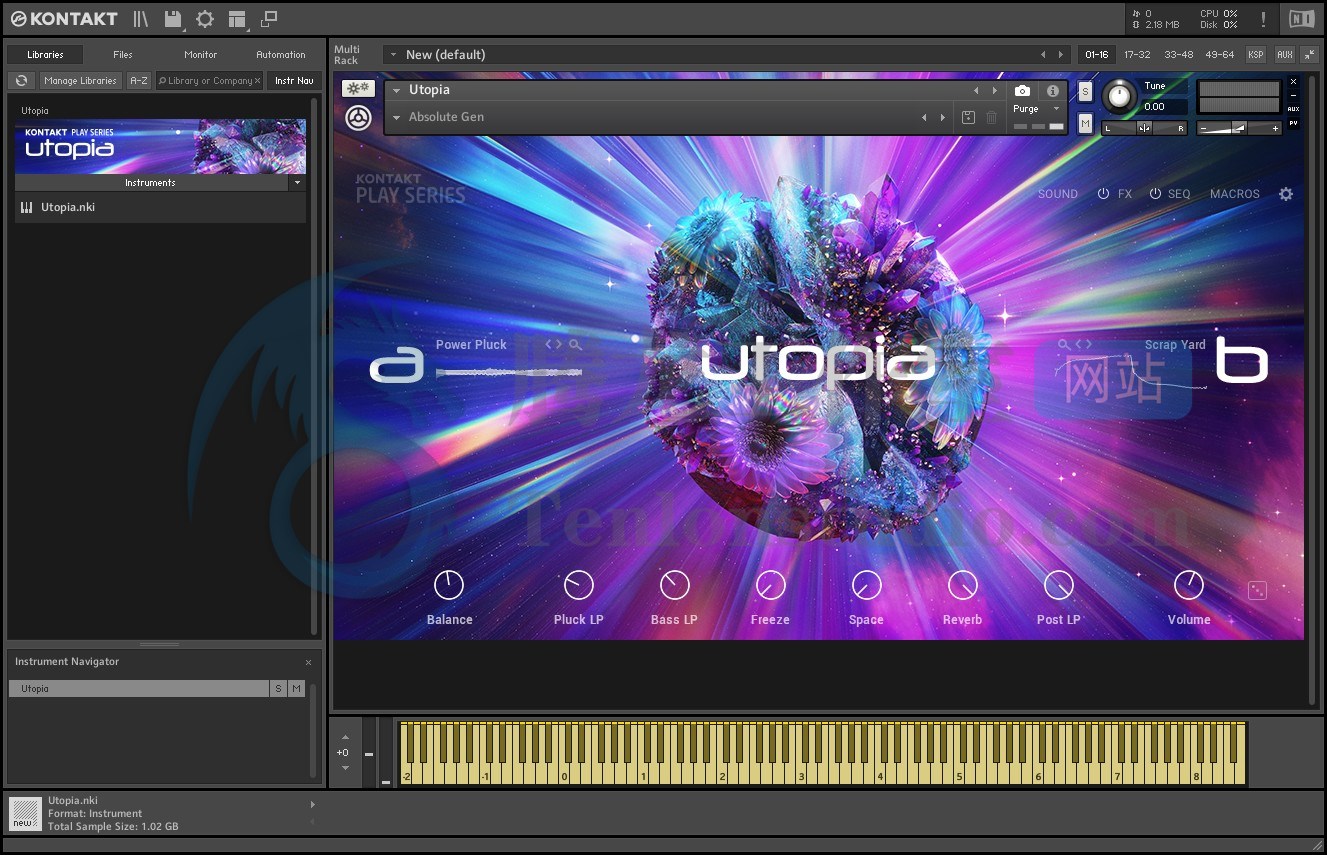This screenshot has width=1327, height=855.
Task: Click the Native Instruments NI logo
Action: pos(1301,19)
